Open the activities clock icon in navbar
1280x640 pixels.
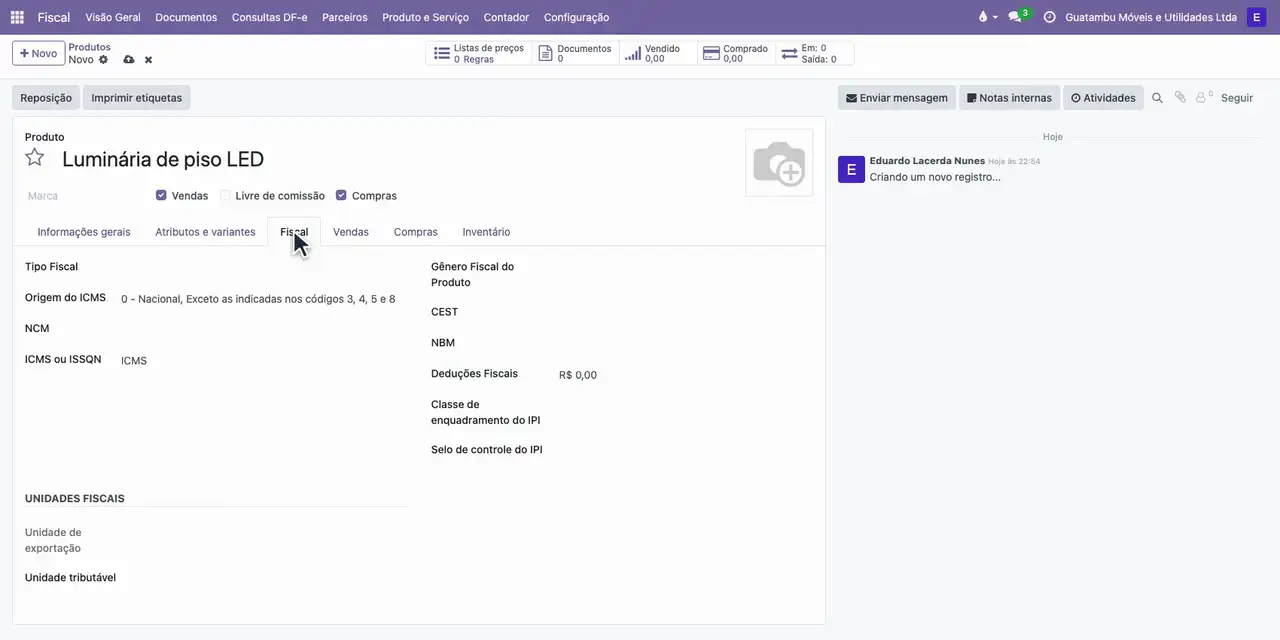click(1049, 17)
